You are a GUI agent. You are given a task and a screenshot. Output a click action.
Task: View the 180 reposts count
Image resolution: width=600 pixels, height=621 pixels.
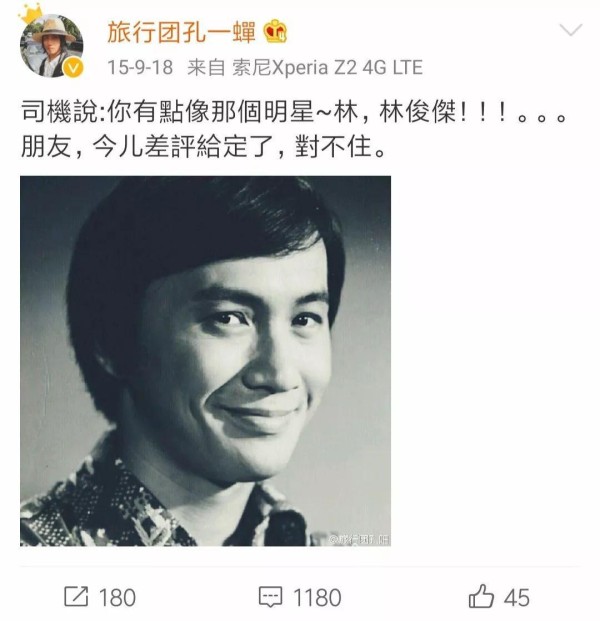[x=117, y=597]
